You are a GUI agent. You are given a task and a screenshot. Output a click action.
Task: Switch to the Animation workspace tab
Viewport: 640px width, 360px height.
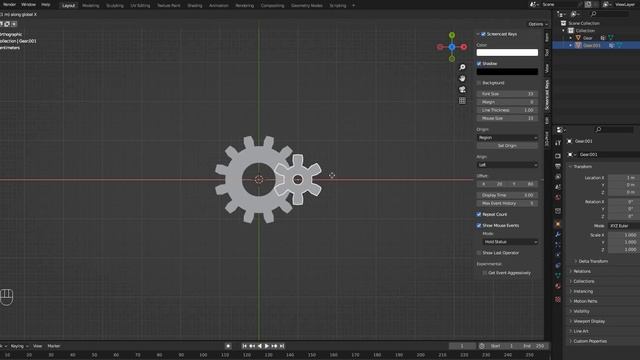click(x=219, y=6)
